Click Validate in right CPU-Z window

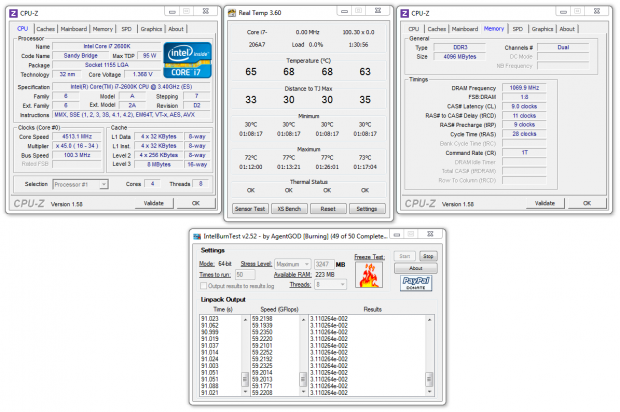545,203
